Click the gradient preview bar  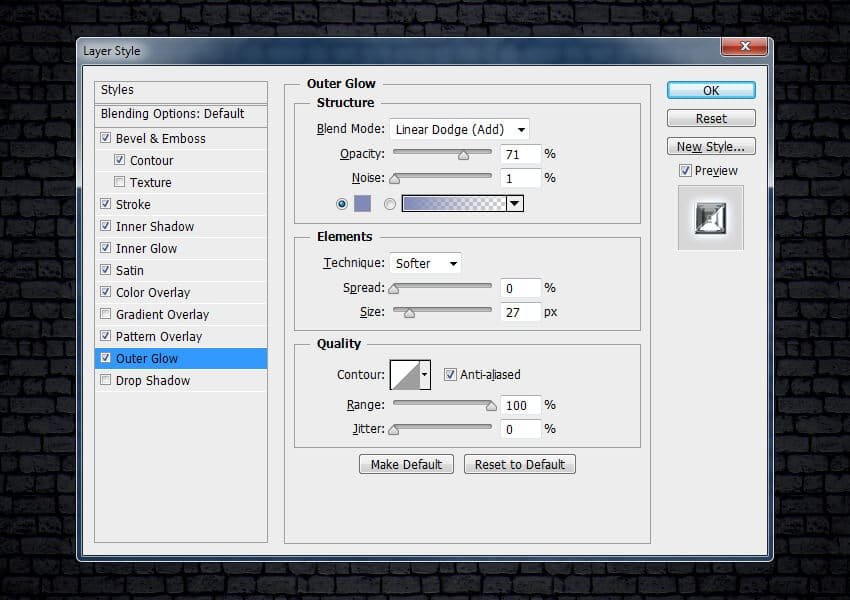tap(453, 204)
